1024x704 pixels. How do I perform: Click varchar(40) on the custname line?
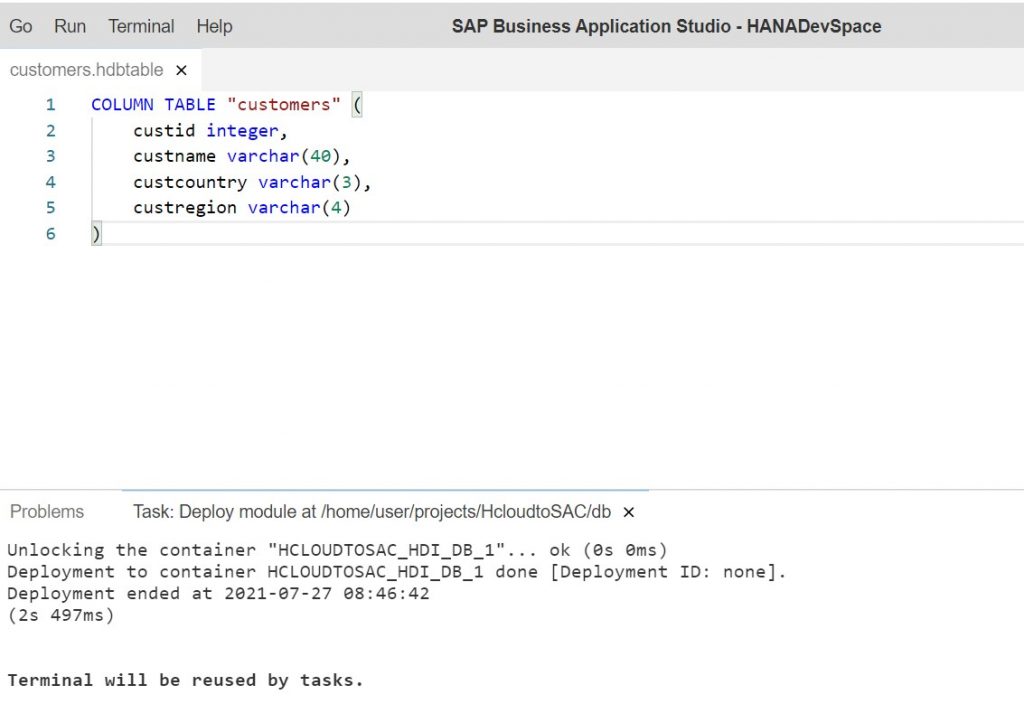pos(283,156)
